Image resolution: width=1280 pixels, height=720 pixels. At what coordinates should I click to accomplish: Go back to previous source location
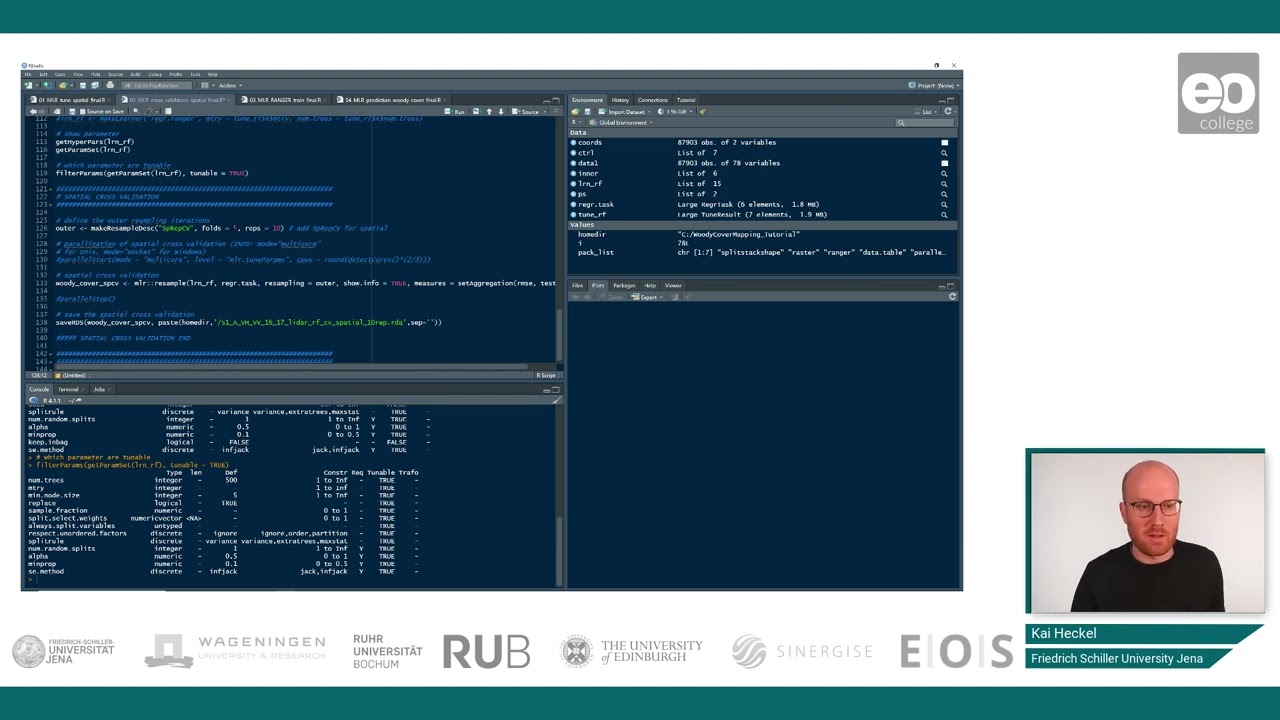[x=33, y=111]
